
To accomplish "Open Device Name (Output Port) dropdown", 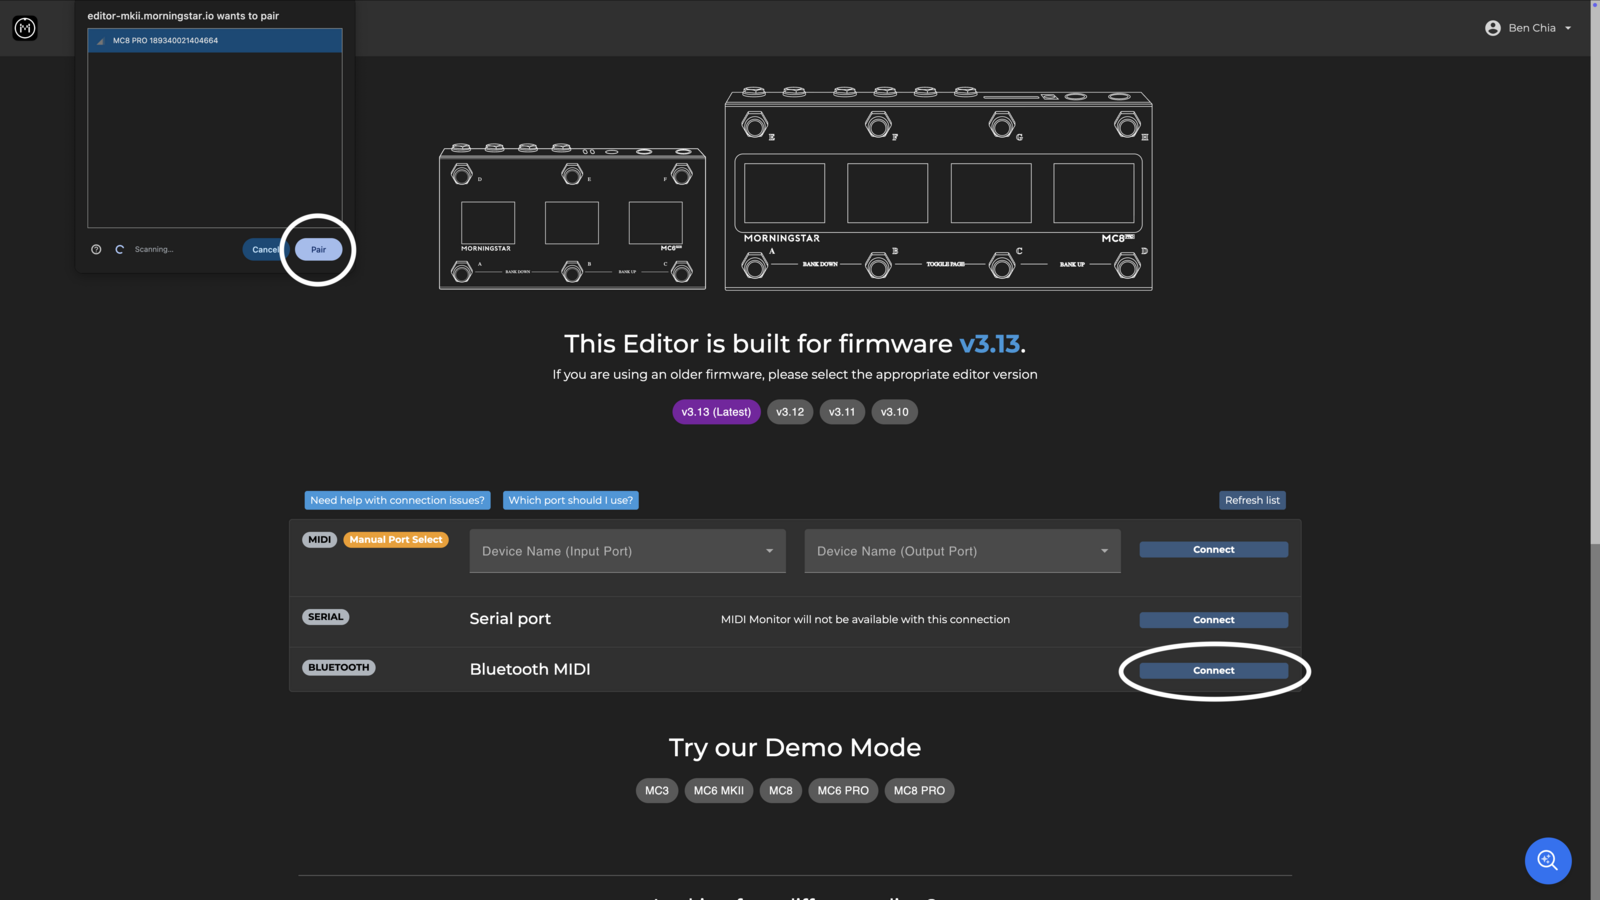I will point(962,551).
